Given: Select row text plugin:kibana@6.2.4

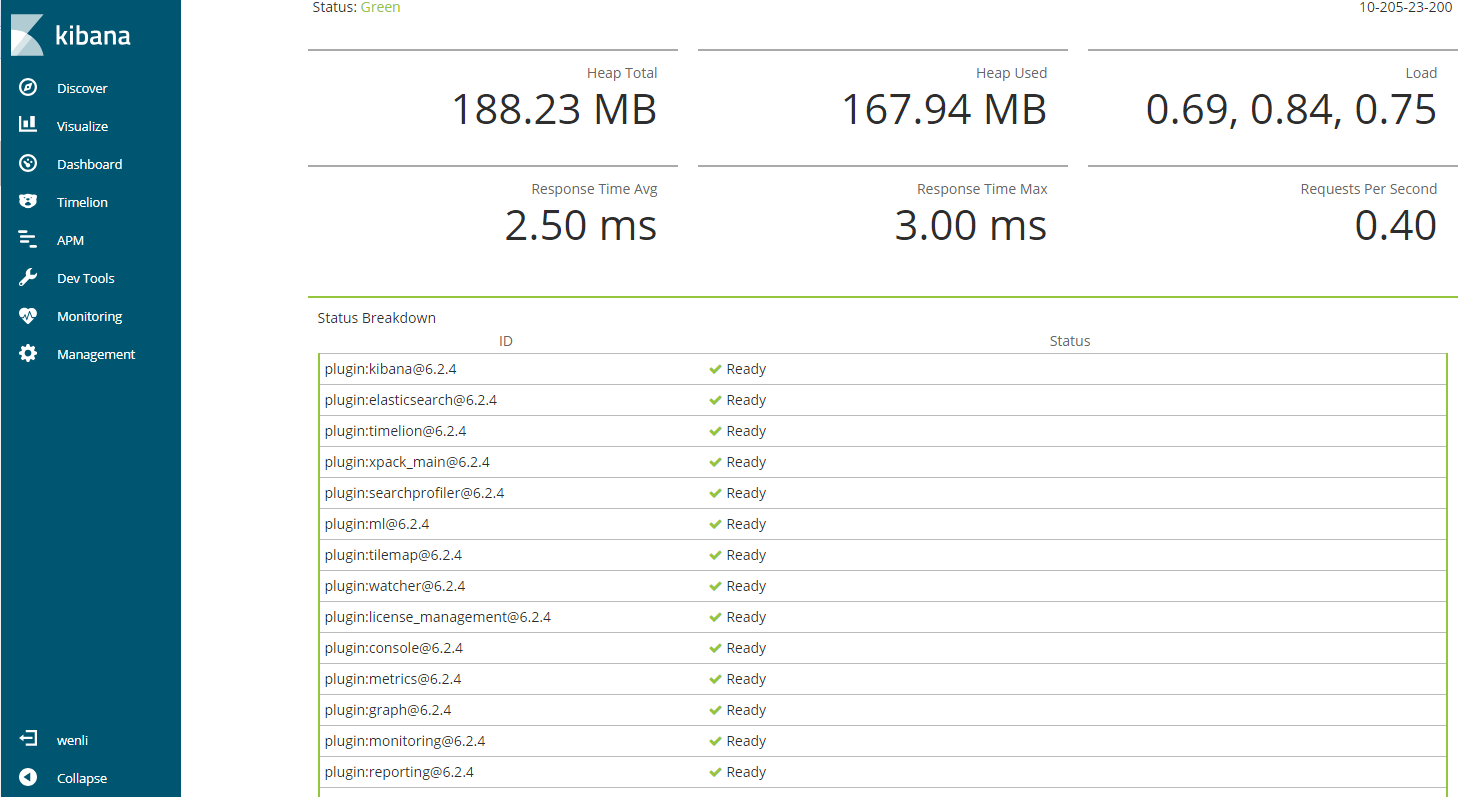Looking at the screenshot, I should pyautogui.click(x=391, y=369).
